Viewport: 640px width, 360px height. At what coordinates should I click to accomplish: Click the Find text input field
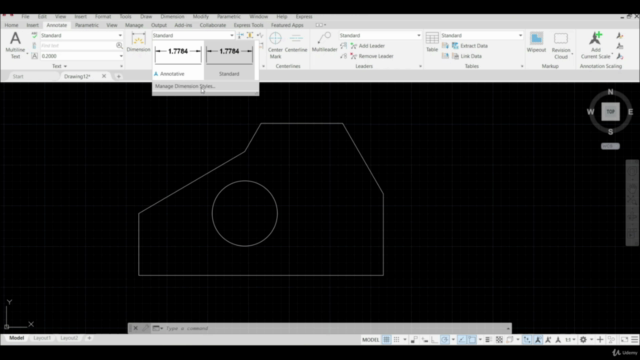click(77, 46)
